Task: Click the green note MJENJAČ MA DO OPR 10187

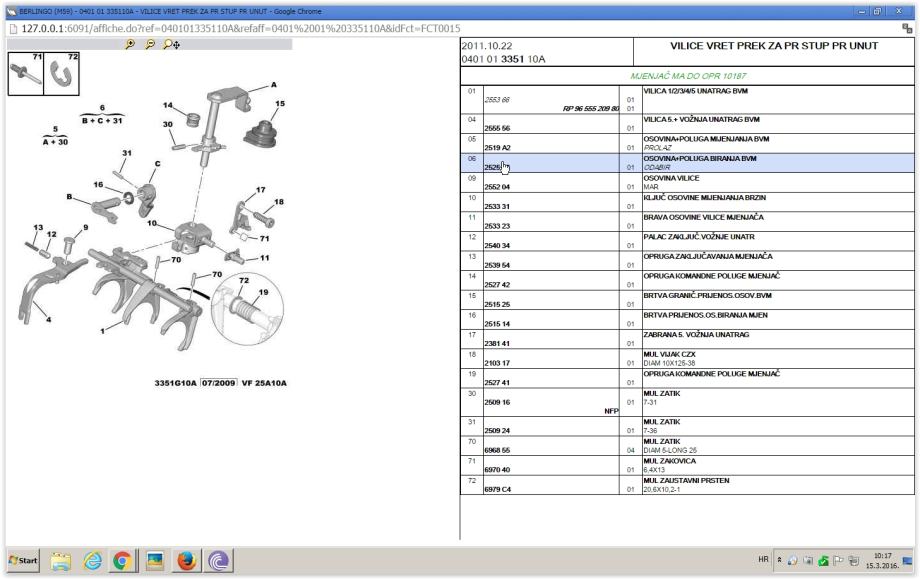Action: 688,76
